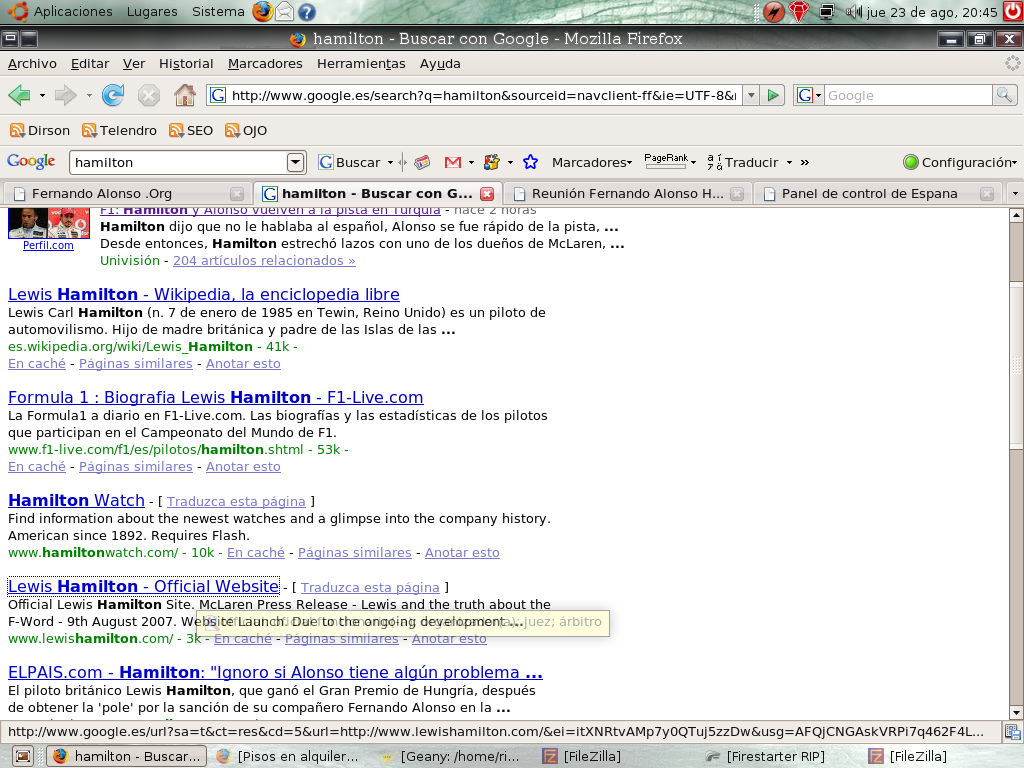Screen dimensions: 1024x768
Task: Open the ELPAIS.com Hamilton result link
Action: (x=275, y=672)
